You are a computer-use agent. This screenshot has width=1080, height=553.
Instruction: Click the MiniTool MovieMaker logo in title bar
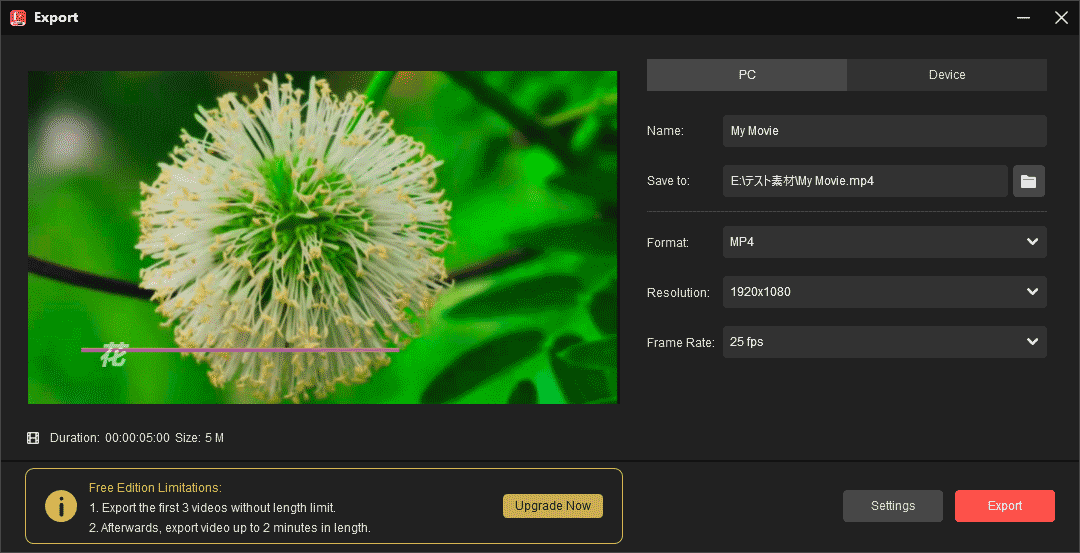click(17, 17)
